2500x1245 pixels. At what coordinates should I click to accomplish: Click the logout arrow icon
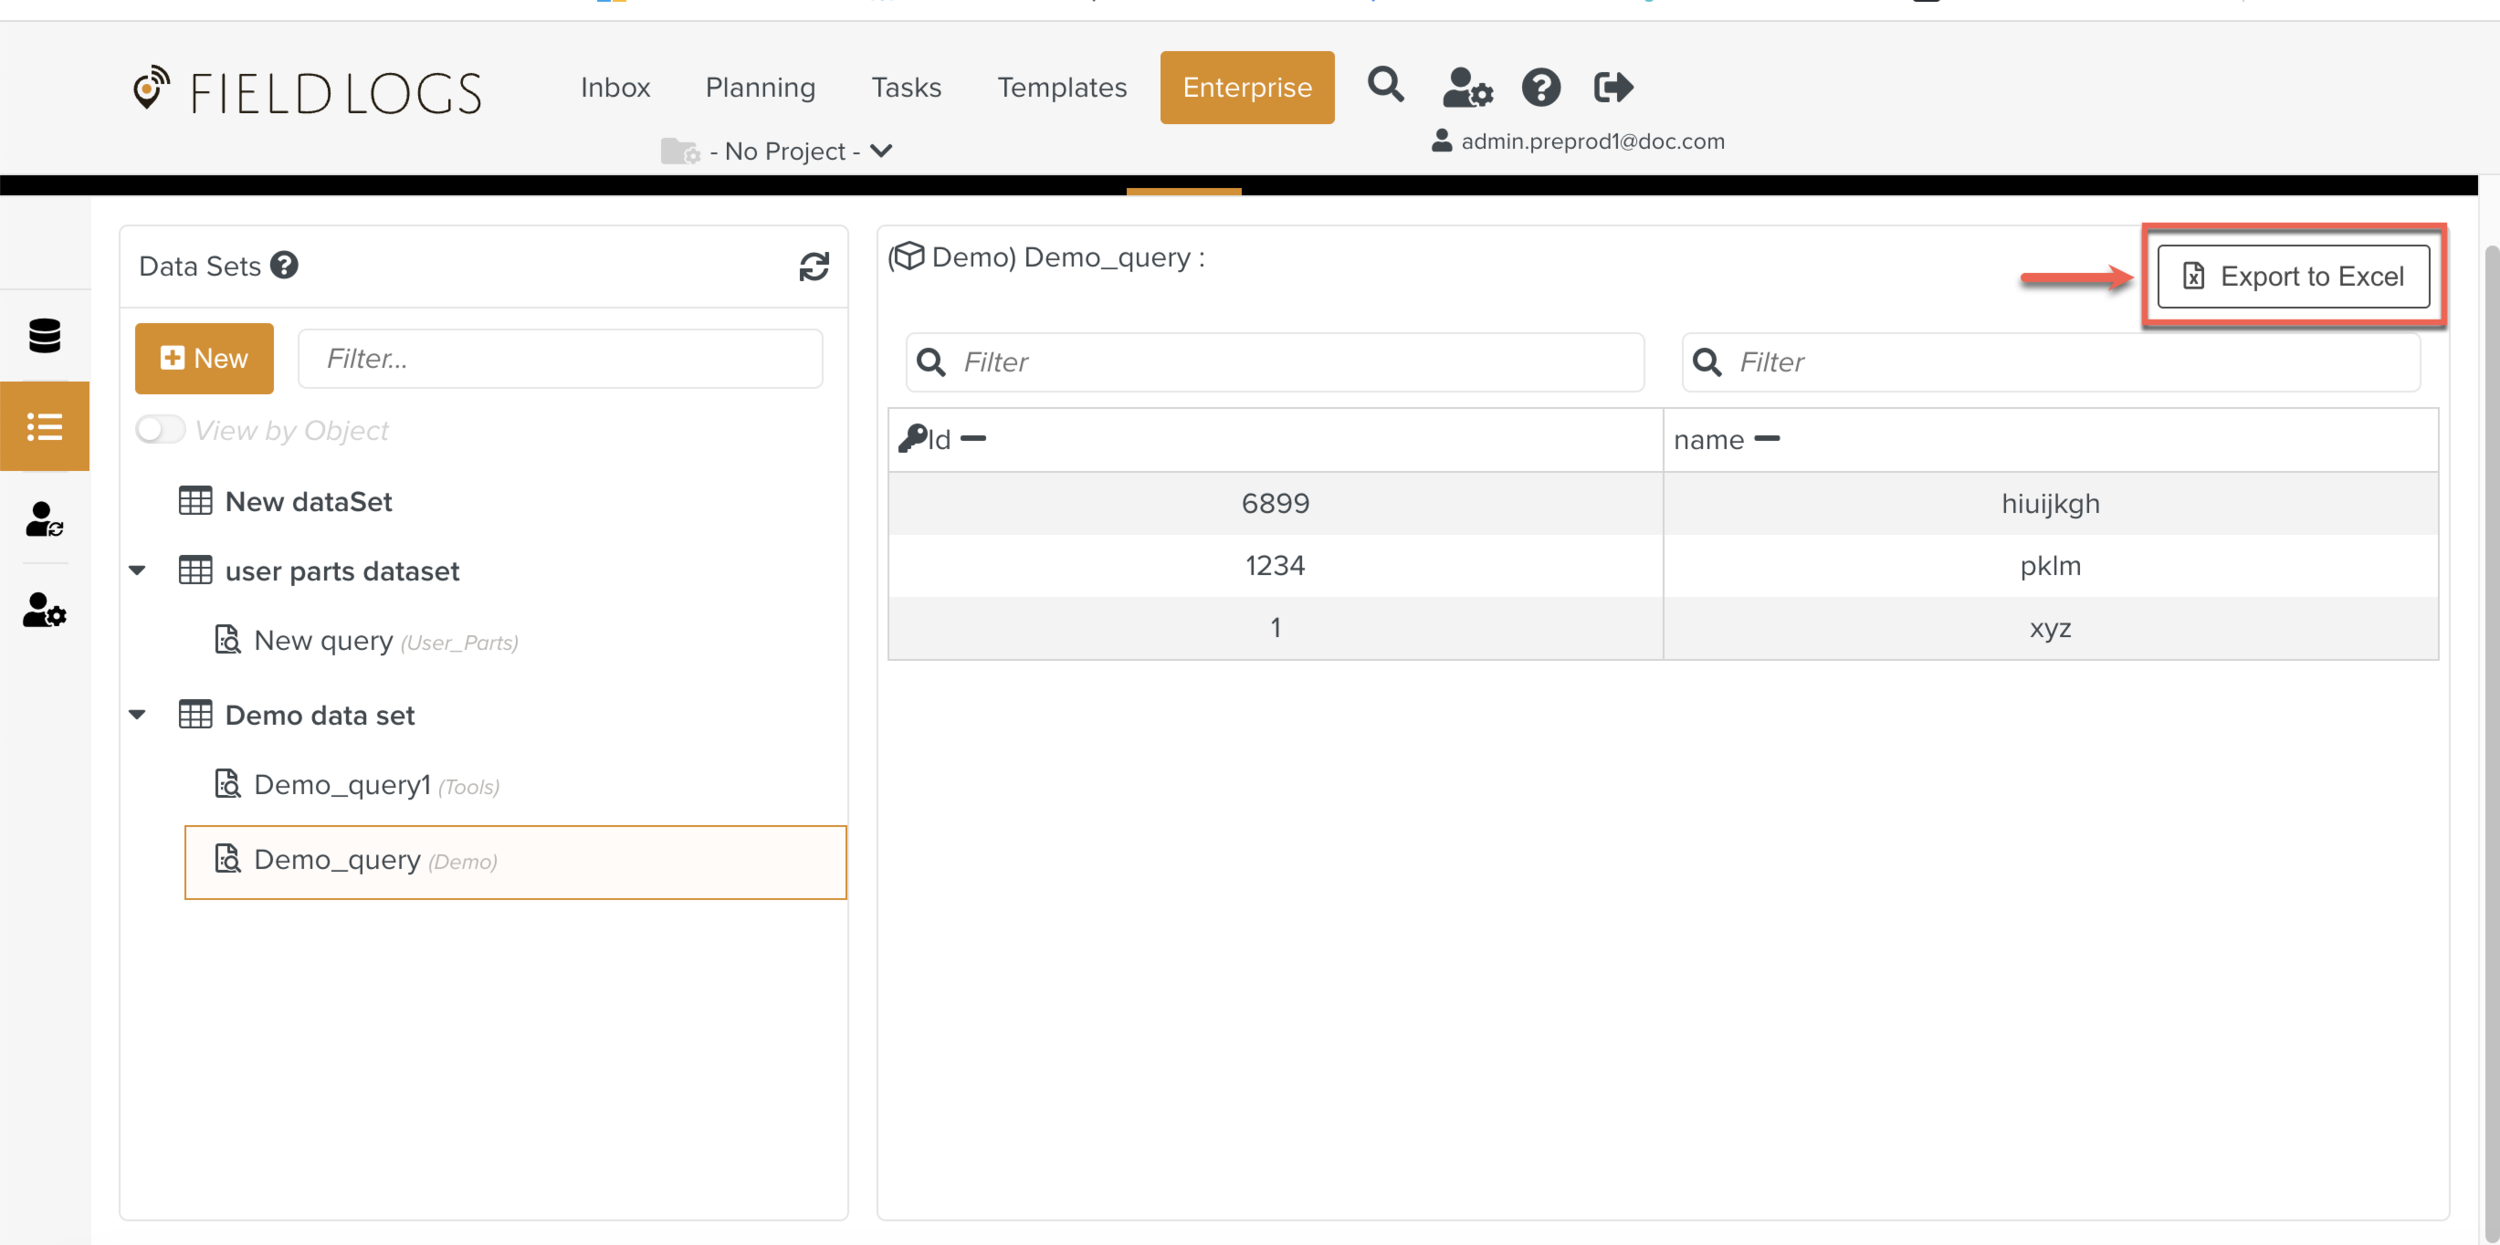click(x=1612, y=88)
